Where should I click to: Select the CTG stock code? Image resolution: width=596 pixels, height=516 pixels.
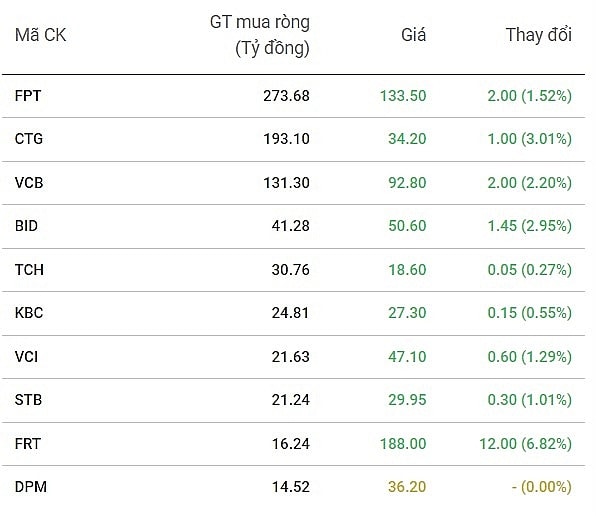click(x=29, y=139)
